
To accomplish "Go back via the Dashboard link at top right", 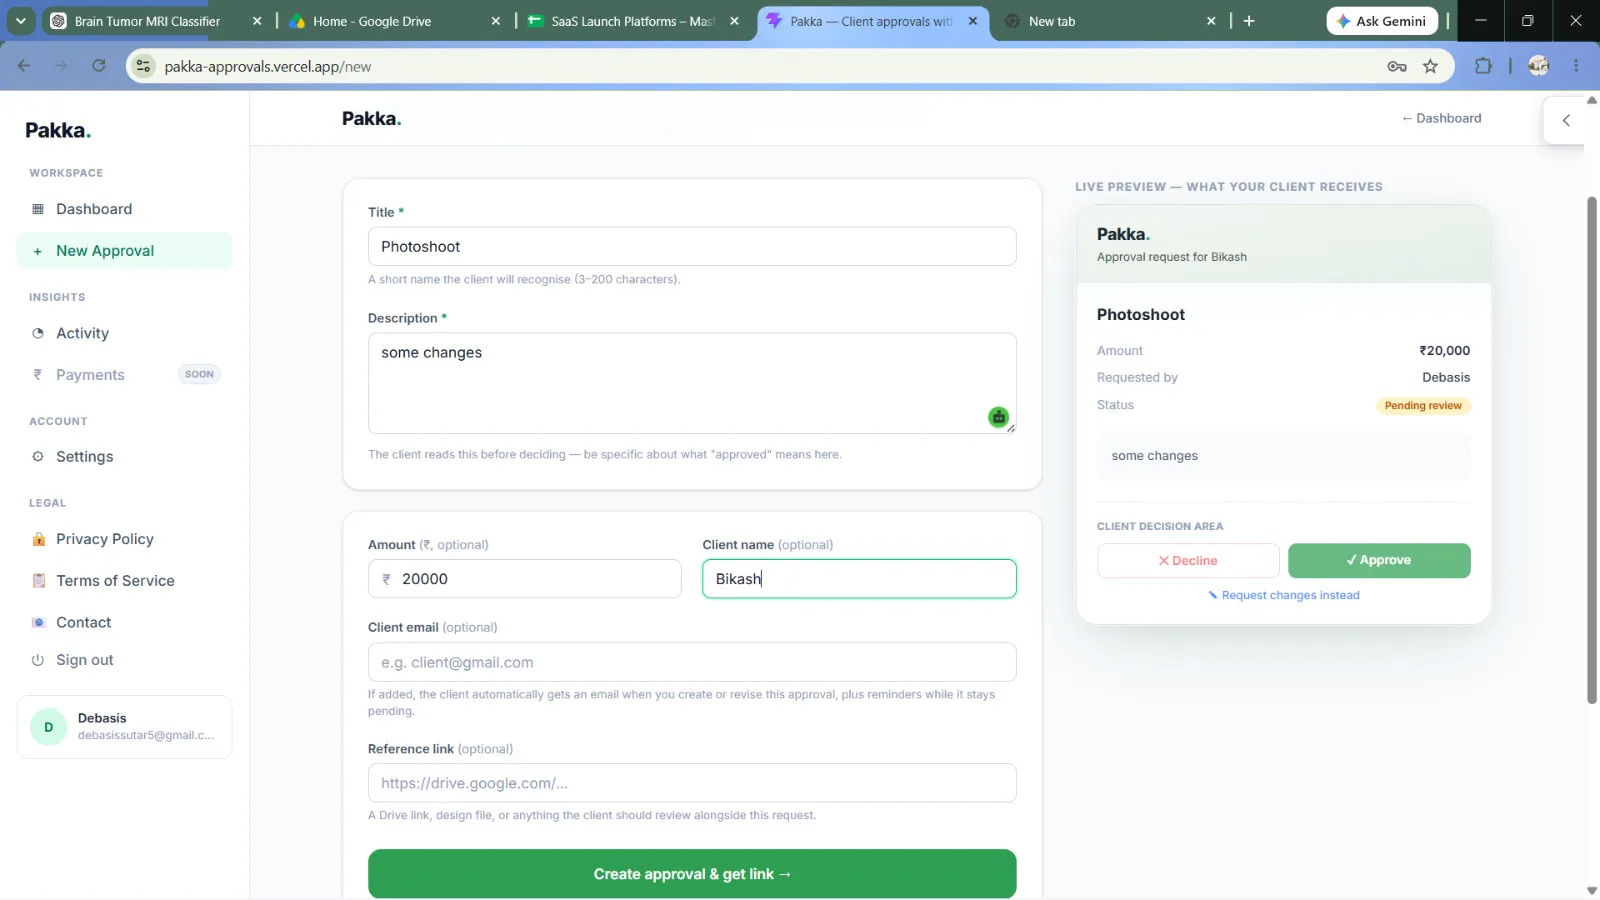I will tap(1441, 118).
